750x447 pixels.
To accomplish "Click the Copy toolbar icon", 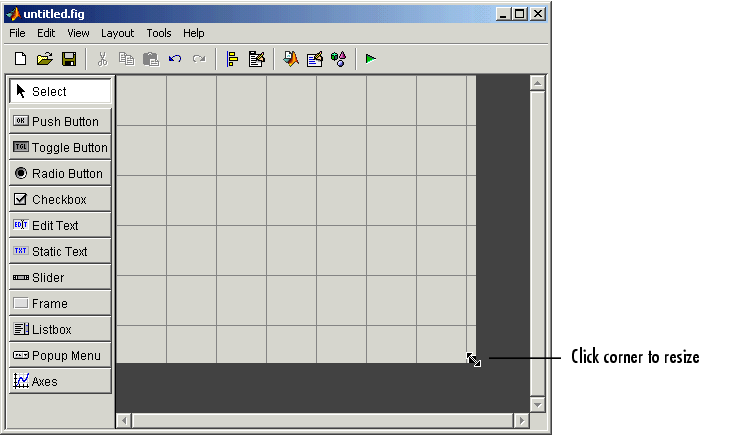I will [126, 59].
